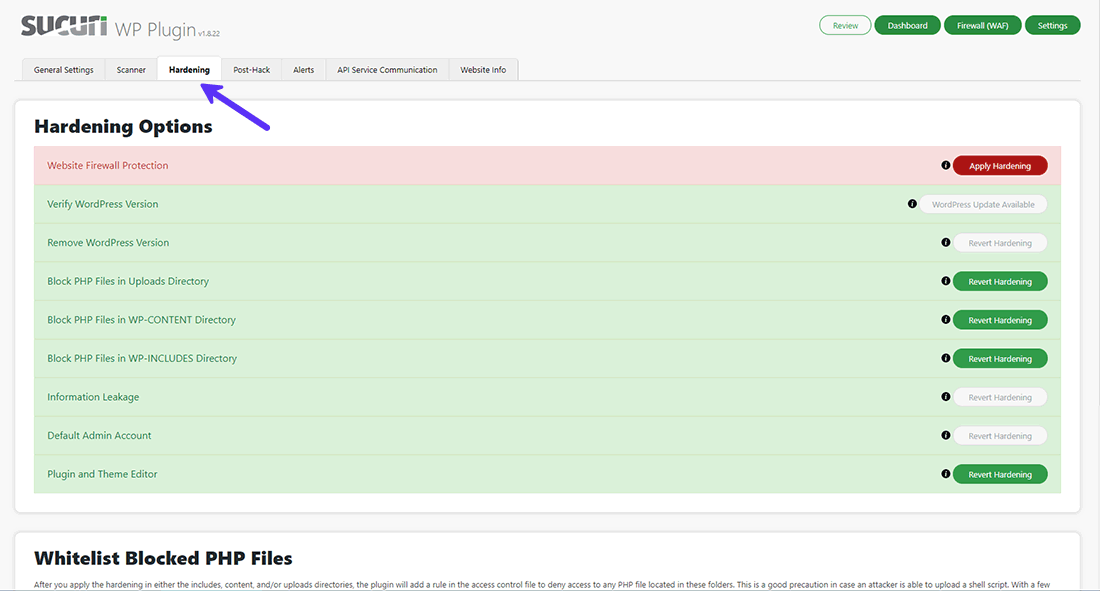Click the Sucuri logo
The image size is (1100, 591).
tap(64, 27)
